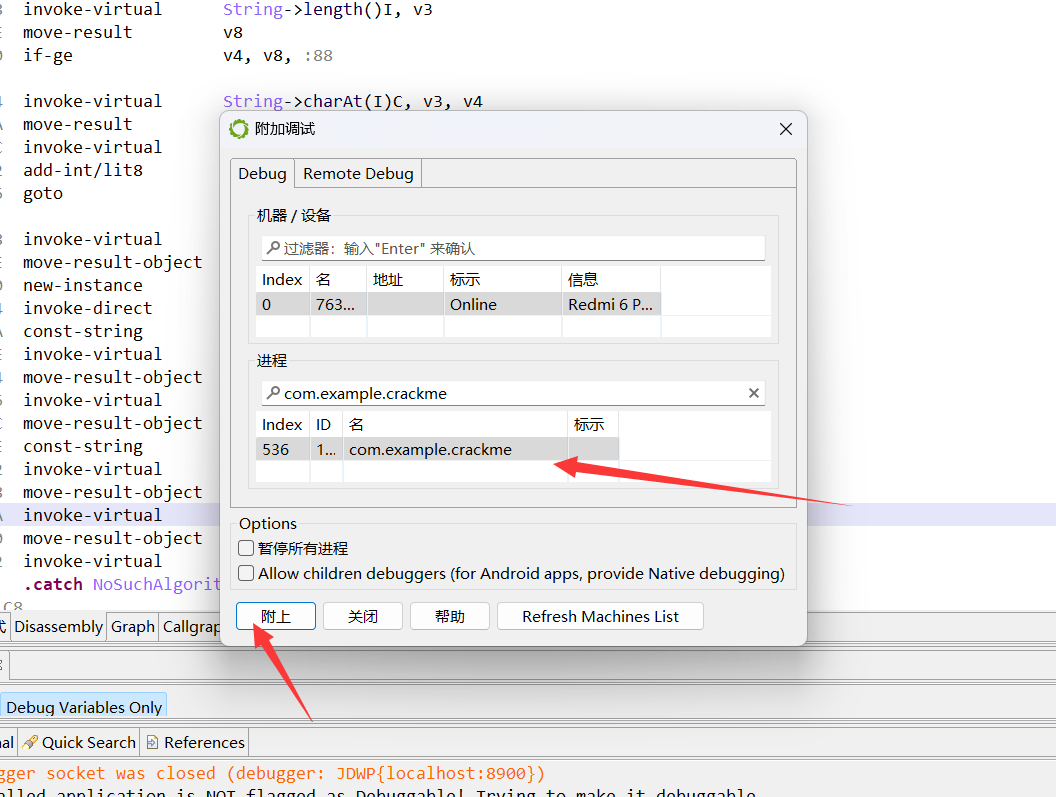Clear the process filter with the X icon

tap(754, 394)
